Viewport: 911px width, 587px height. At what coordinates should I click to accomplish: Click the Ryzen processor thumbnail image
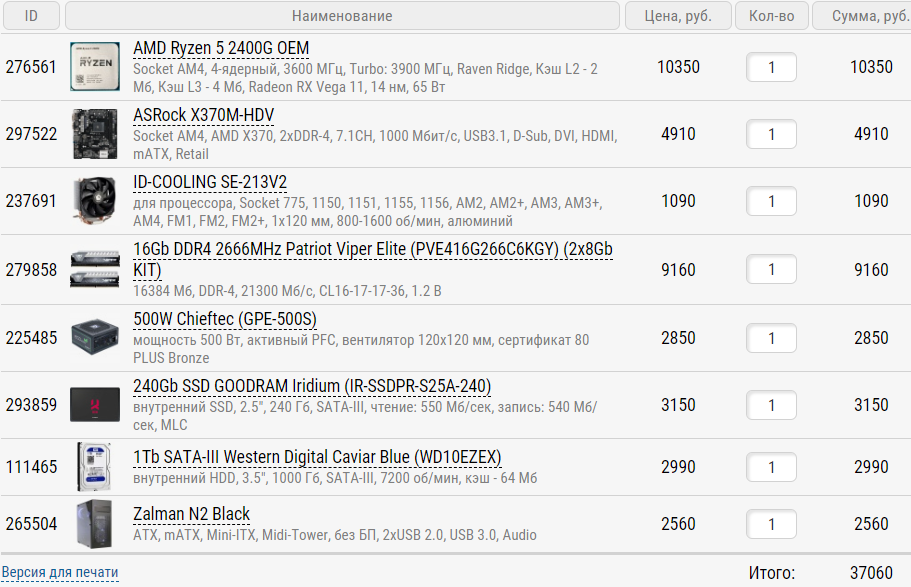point(95,66)
